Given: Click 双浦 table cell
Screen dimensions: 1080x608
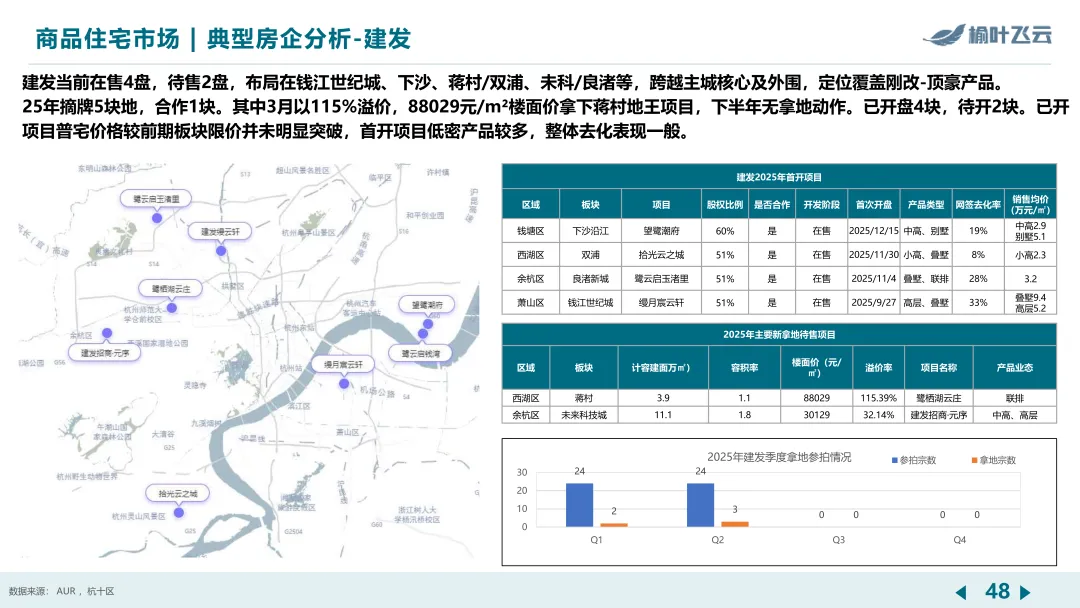Looking at the screenshot, I should 590,255.
